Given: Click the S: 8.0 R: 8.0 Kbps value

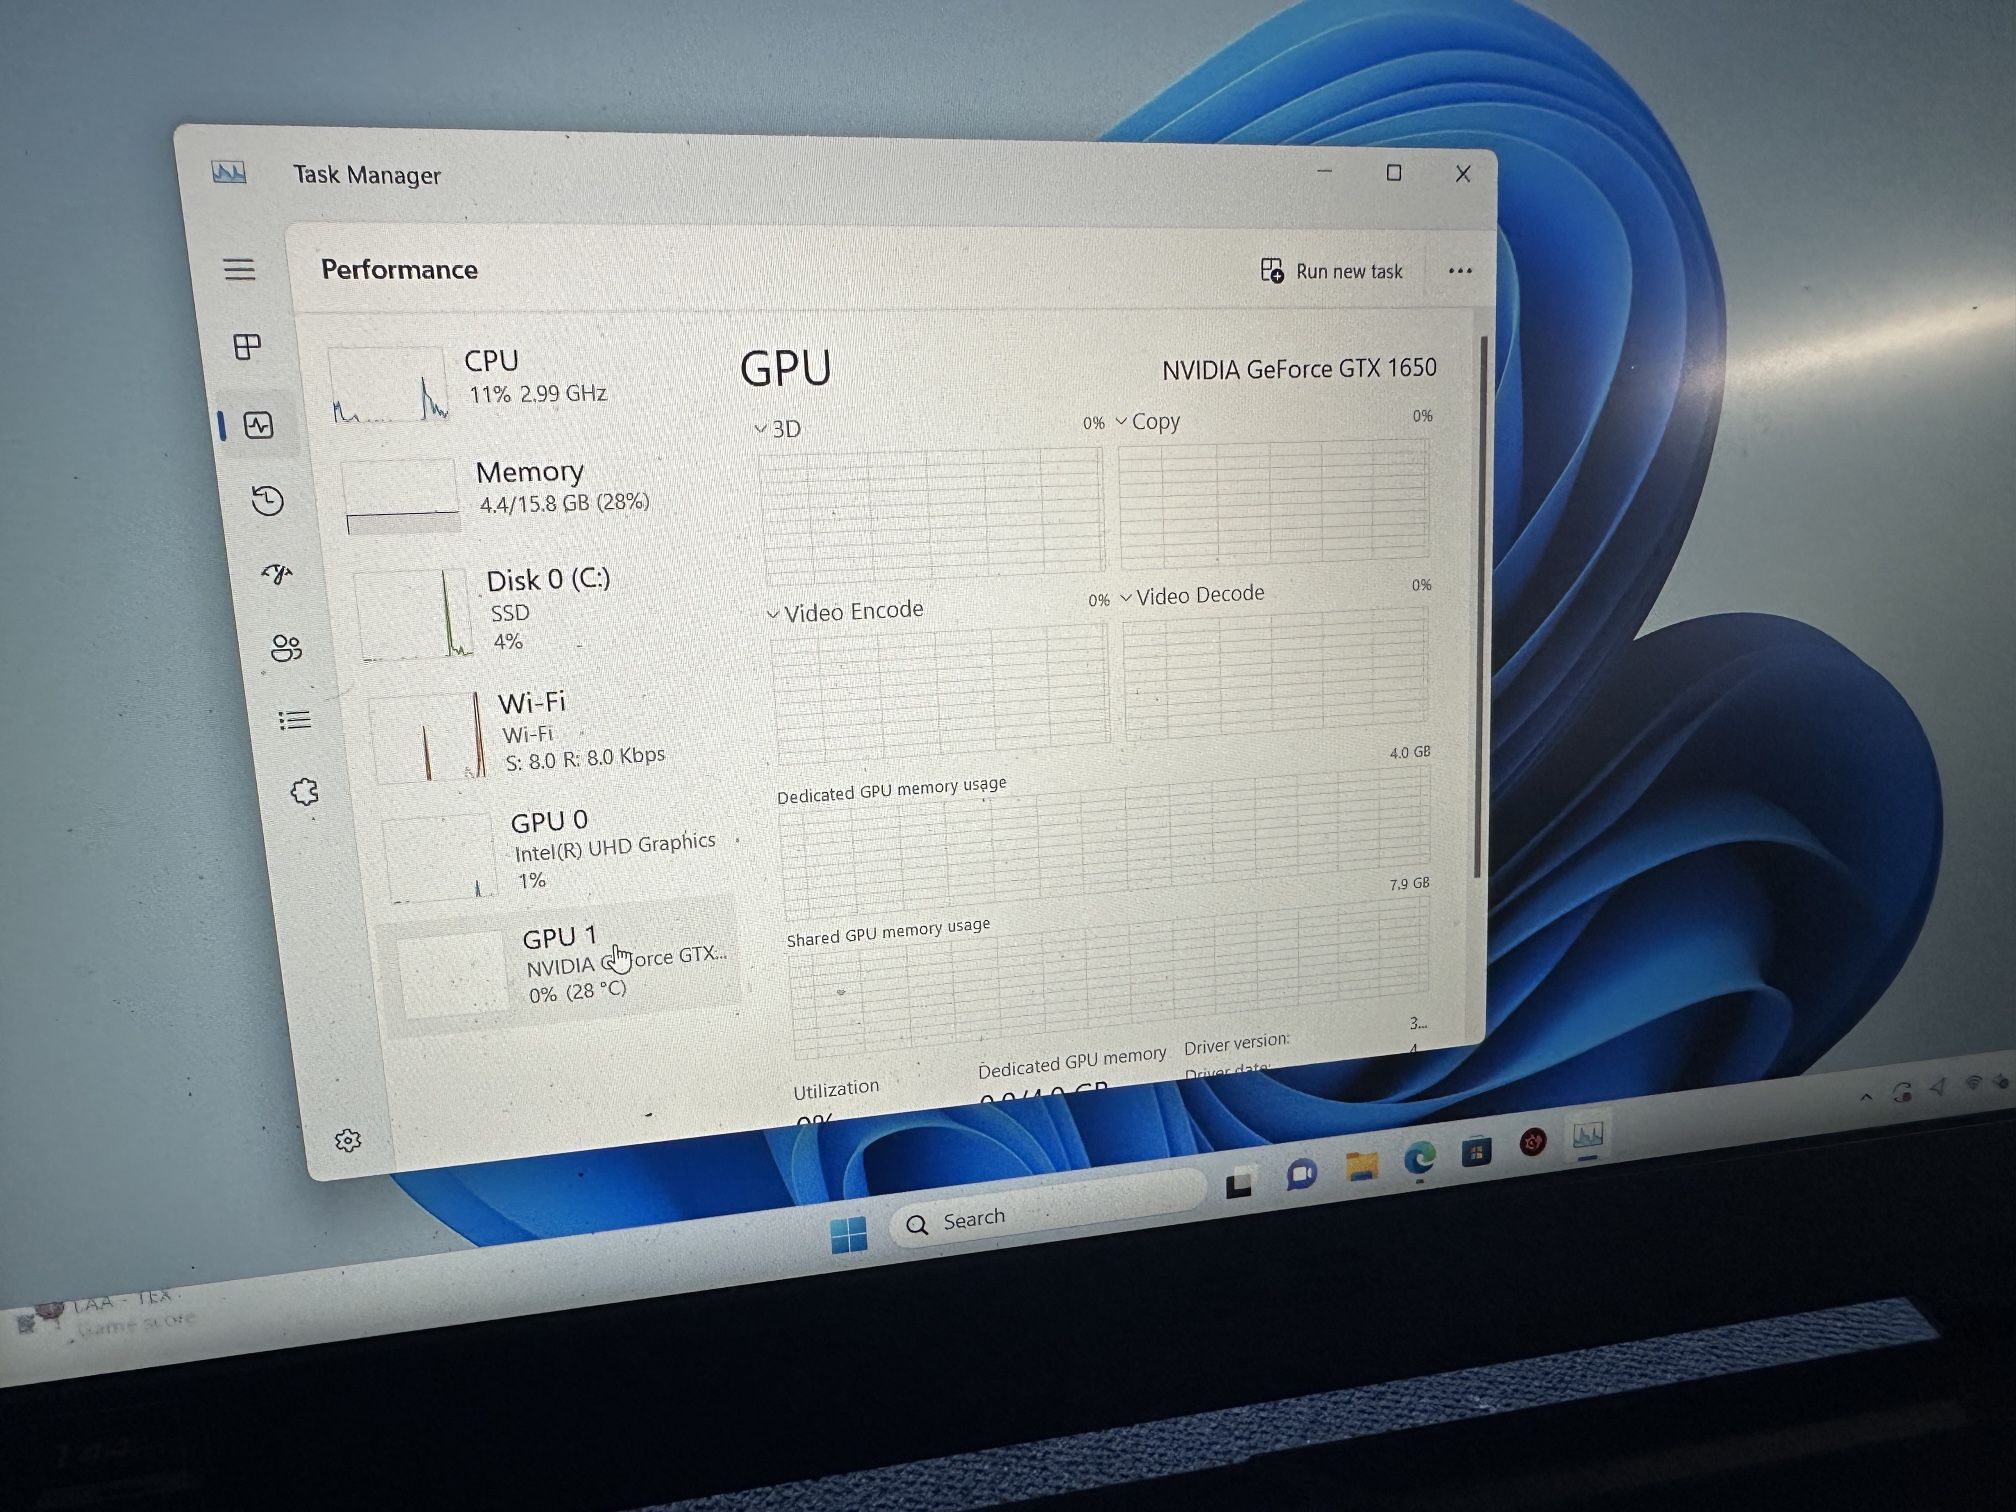Looking at the screenshot, I should [585, 759].
